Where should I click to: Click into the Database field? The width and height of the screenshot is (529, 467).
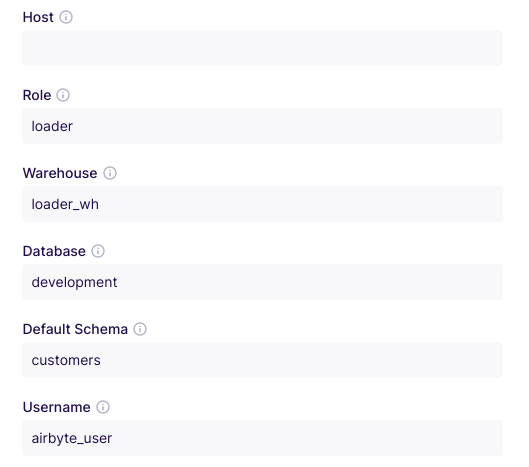pos(262,282)
